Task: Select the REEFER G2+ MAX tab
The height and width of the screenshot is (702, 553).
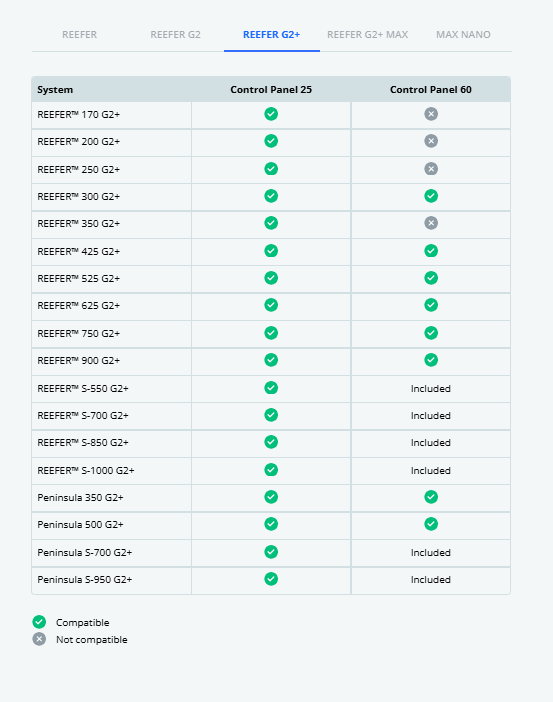Action: [x=368, y=34]
